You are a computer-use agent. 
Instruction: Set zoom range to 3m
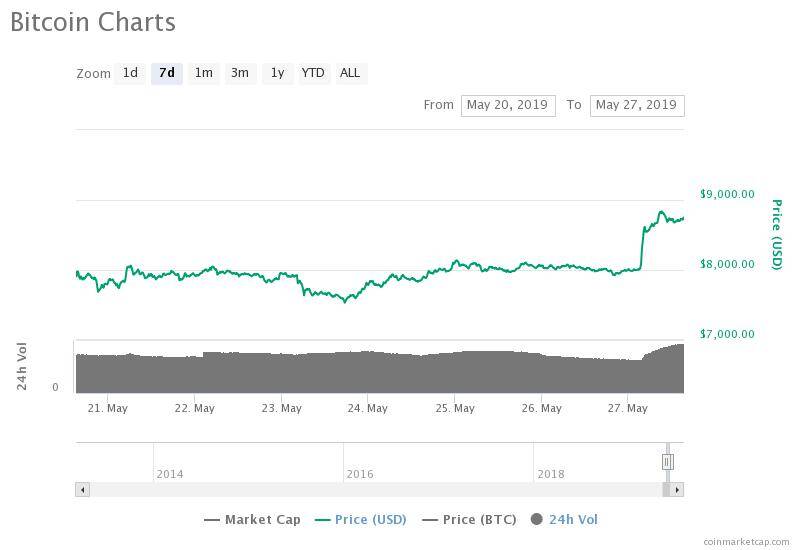240,73
